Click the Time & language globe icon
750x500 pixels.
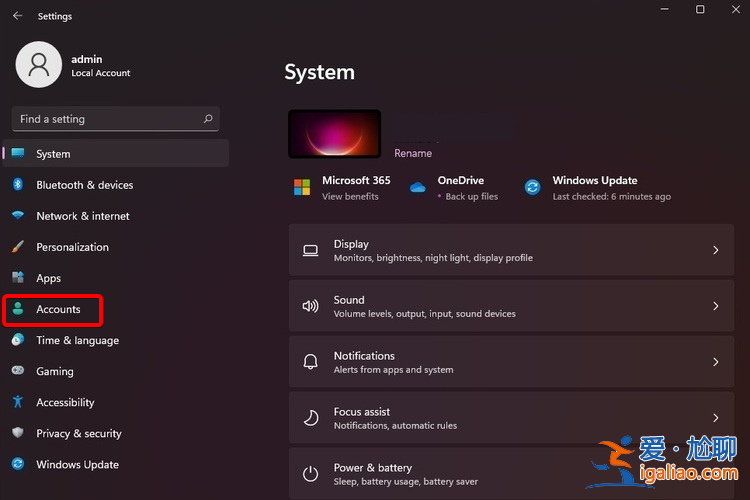(x=18, y=340)
